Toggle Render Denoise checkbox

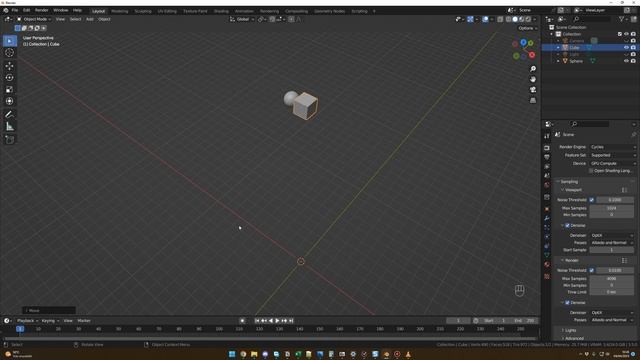pos(567,303)
